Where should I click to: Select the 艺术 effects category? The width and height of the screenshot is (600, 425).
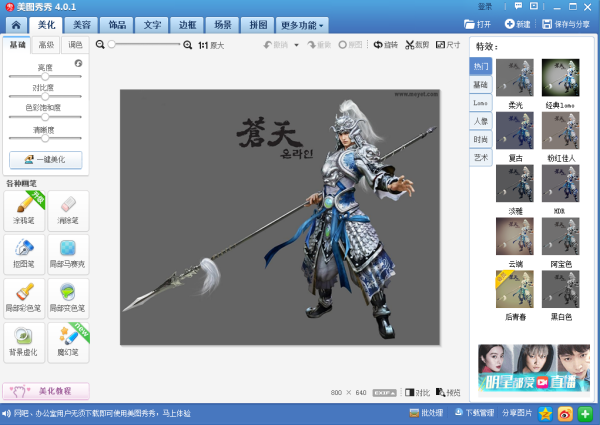pyautogui.click(x=481, y=157)
